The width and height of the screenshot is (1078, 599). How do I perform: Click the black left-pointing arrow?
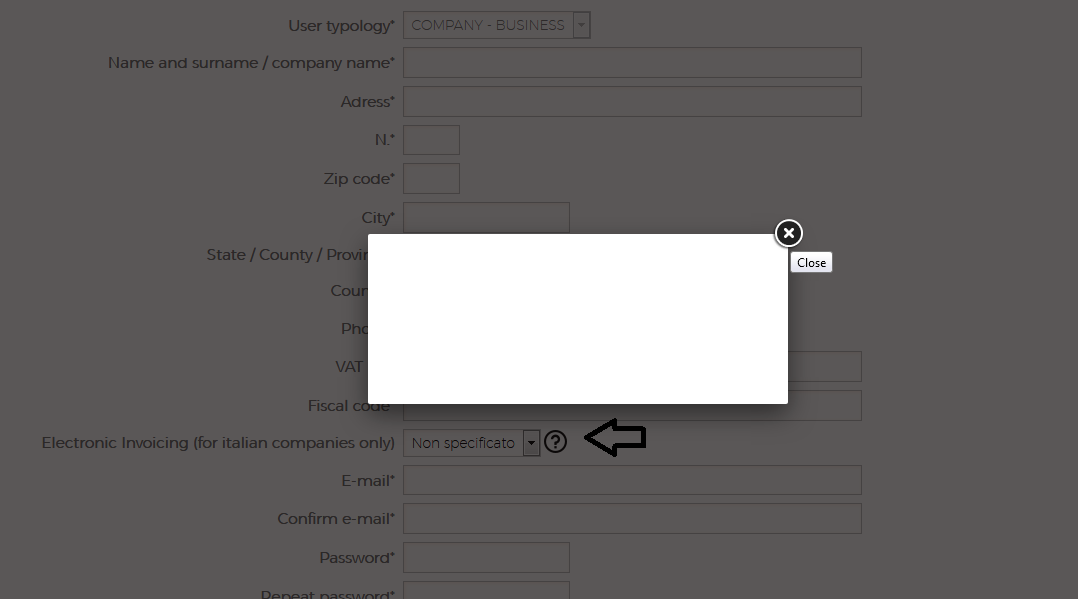[x=615, y=437]
